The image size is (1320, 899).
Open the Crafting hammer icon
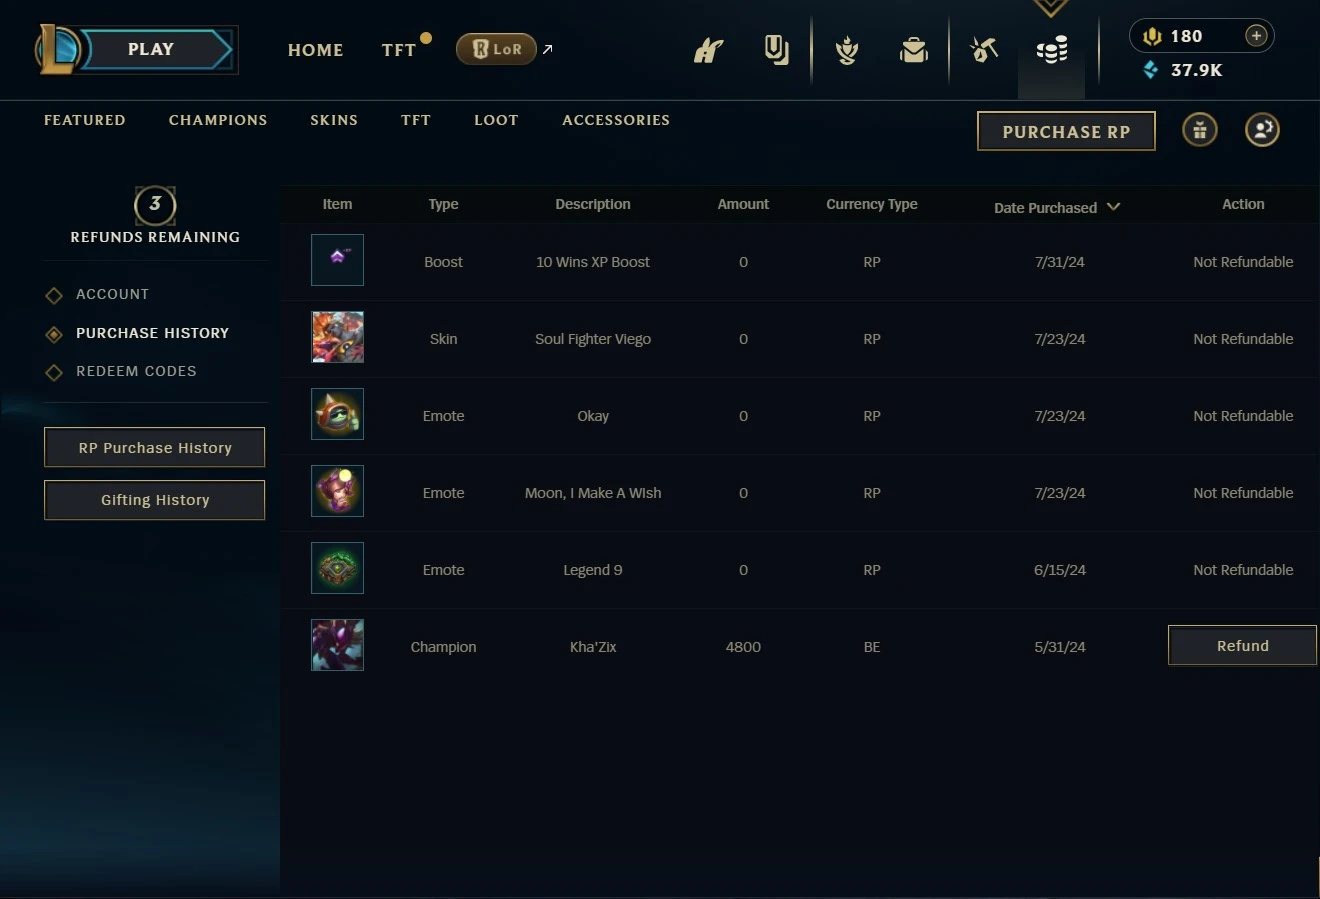click(984, 49)
